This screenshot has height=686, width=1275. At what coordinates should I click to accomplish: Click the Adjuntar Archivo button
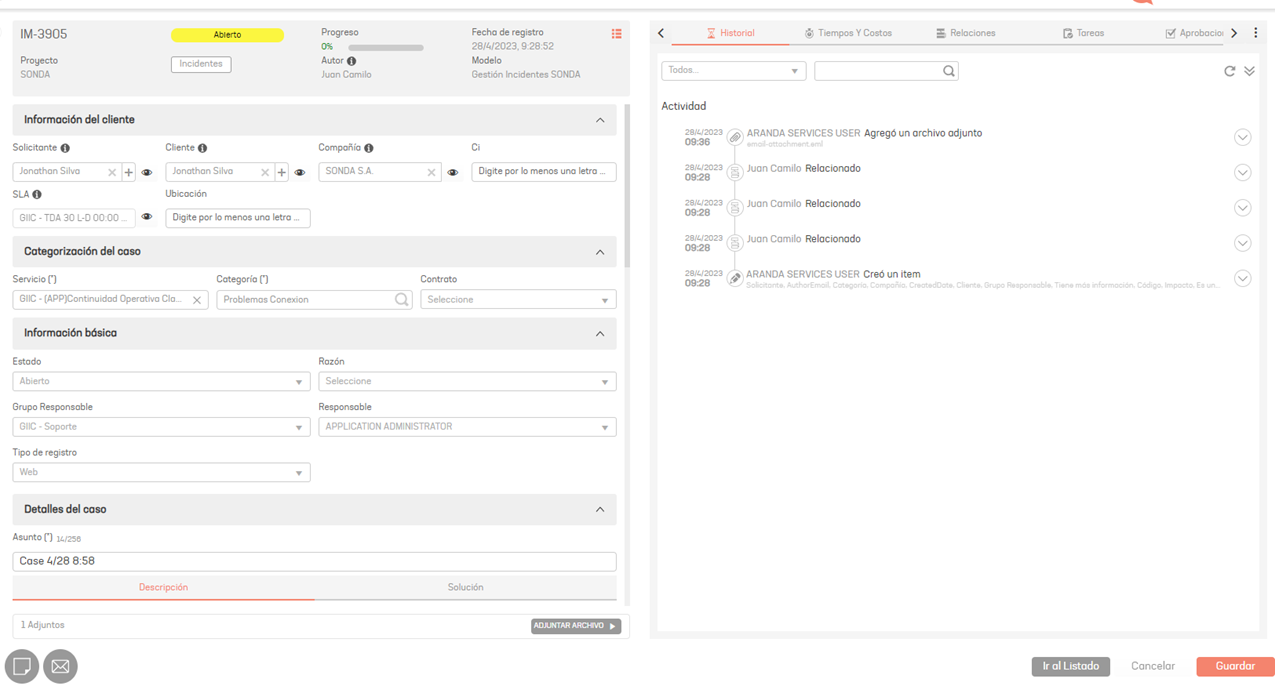[x=576, y=626]
